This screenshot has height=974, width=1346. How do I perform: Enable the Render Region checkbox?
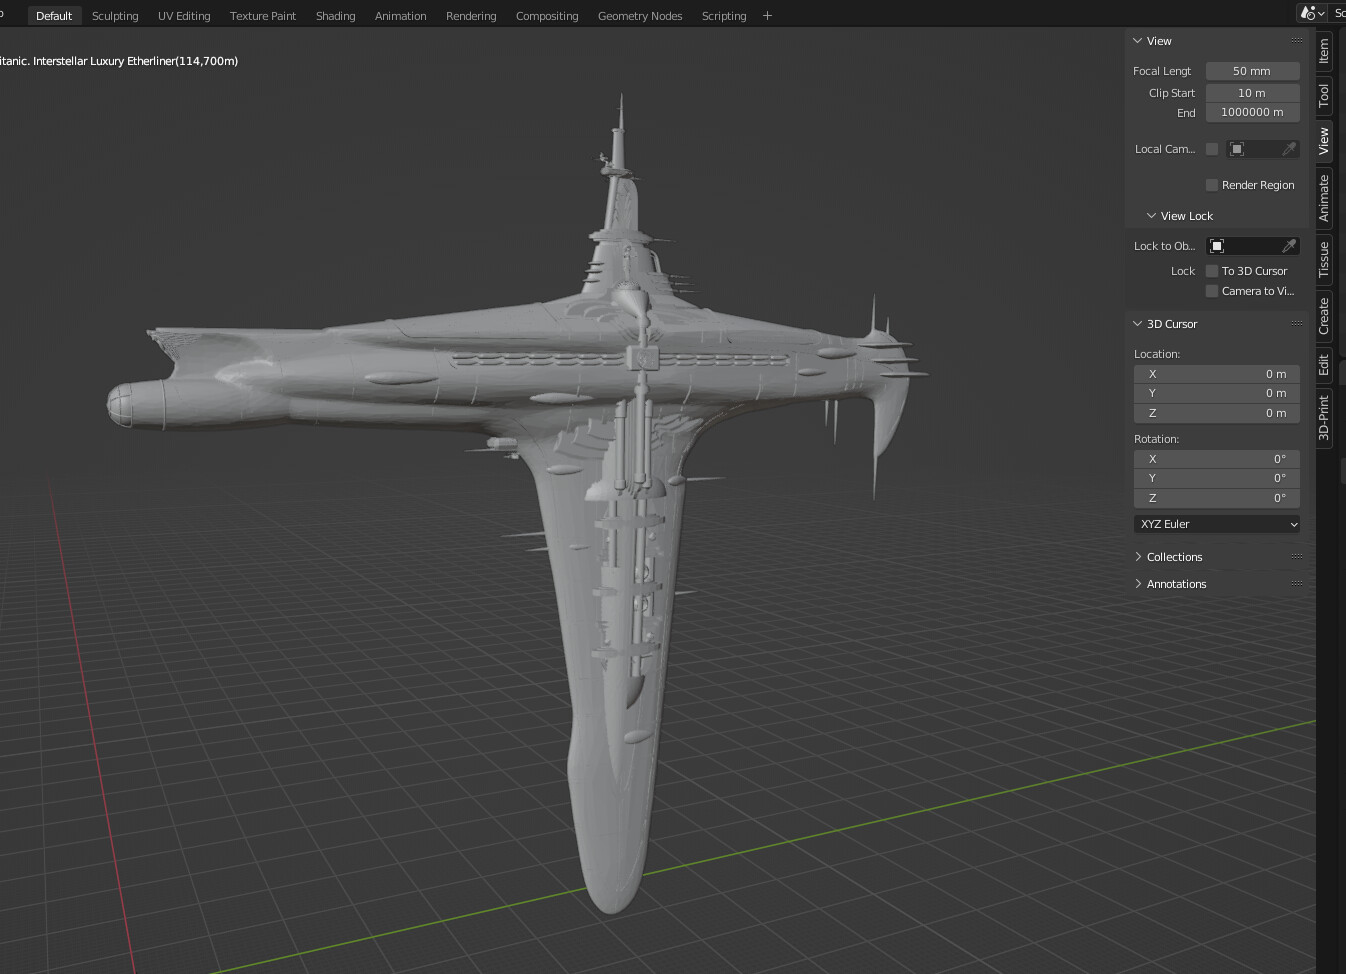(x=1212, y=184)
